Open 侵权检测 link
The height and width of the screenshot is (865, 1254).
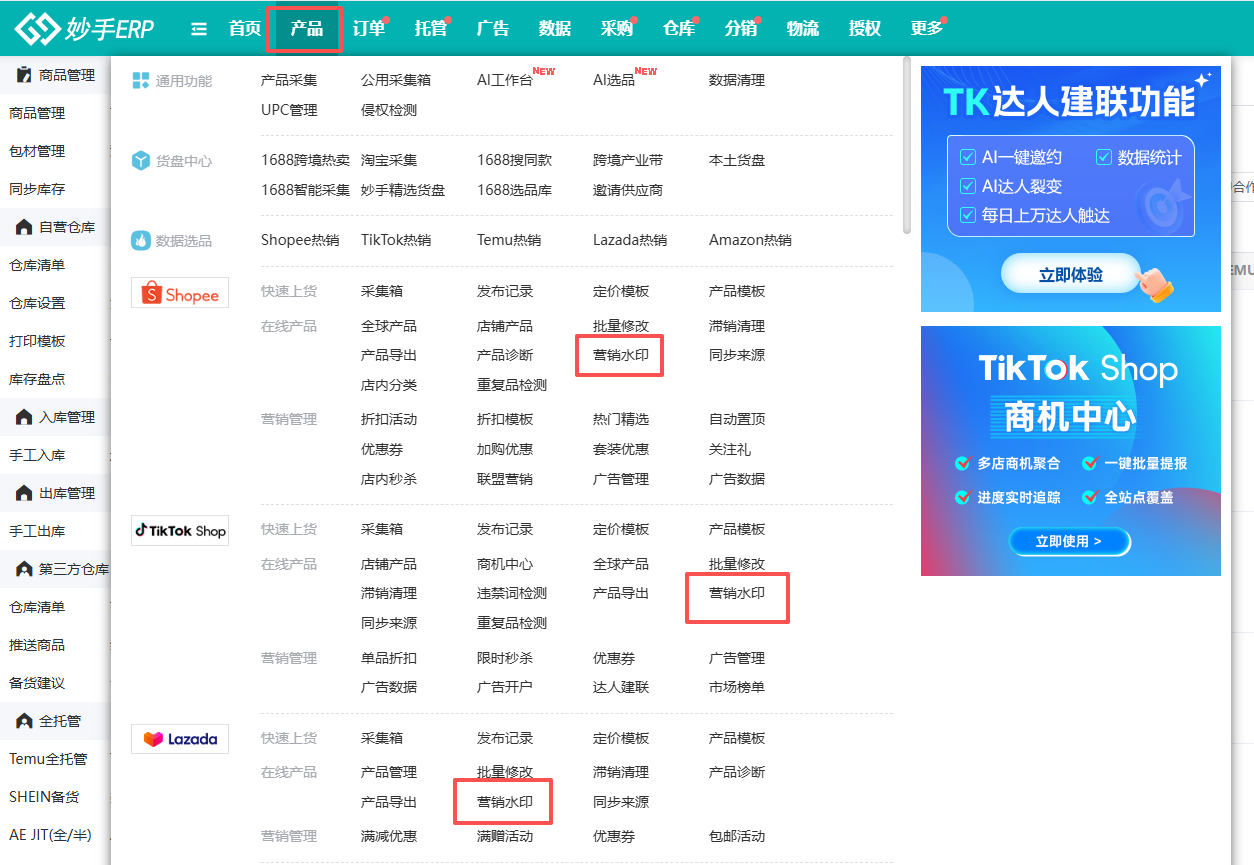[x=389, y=110]
